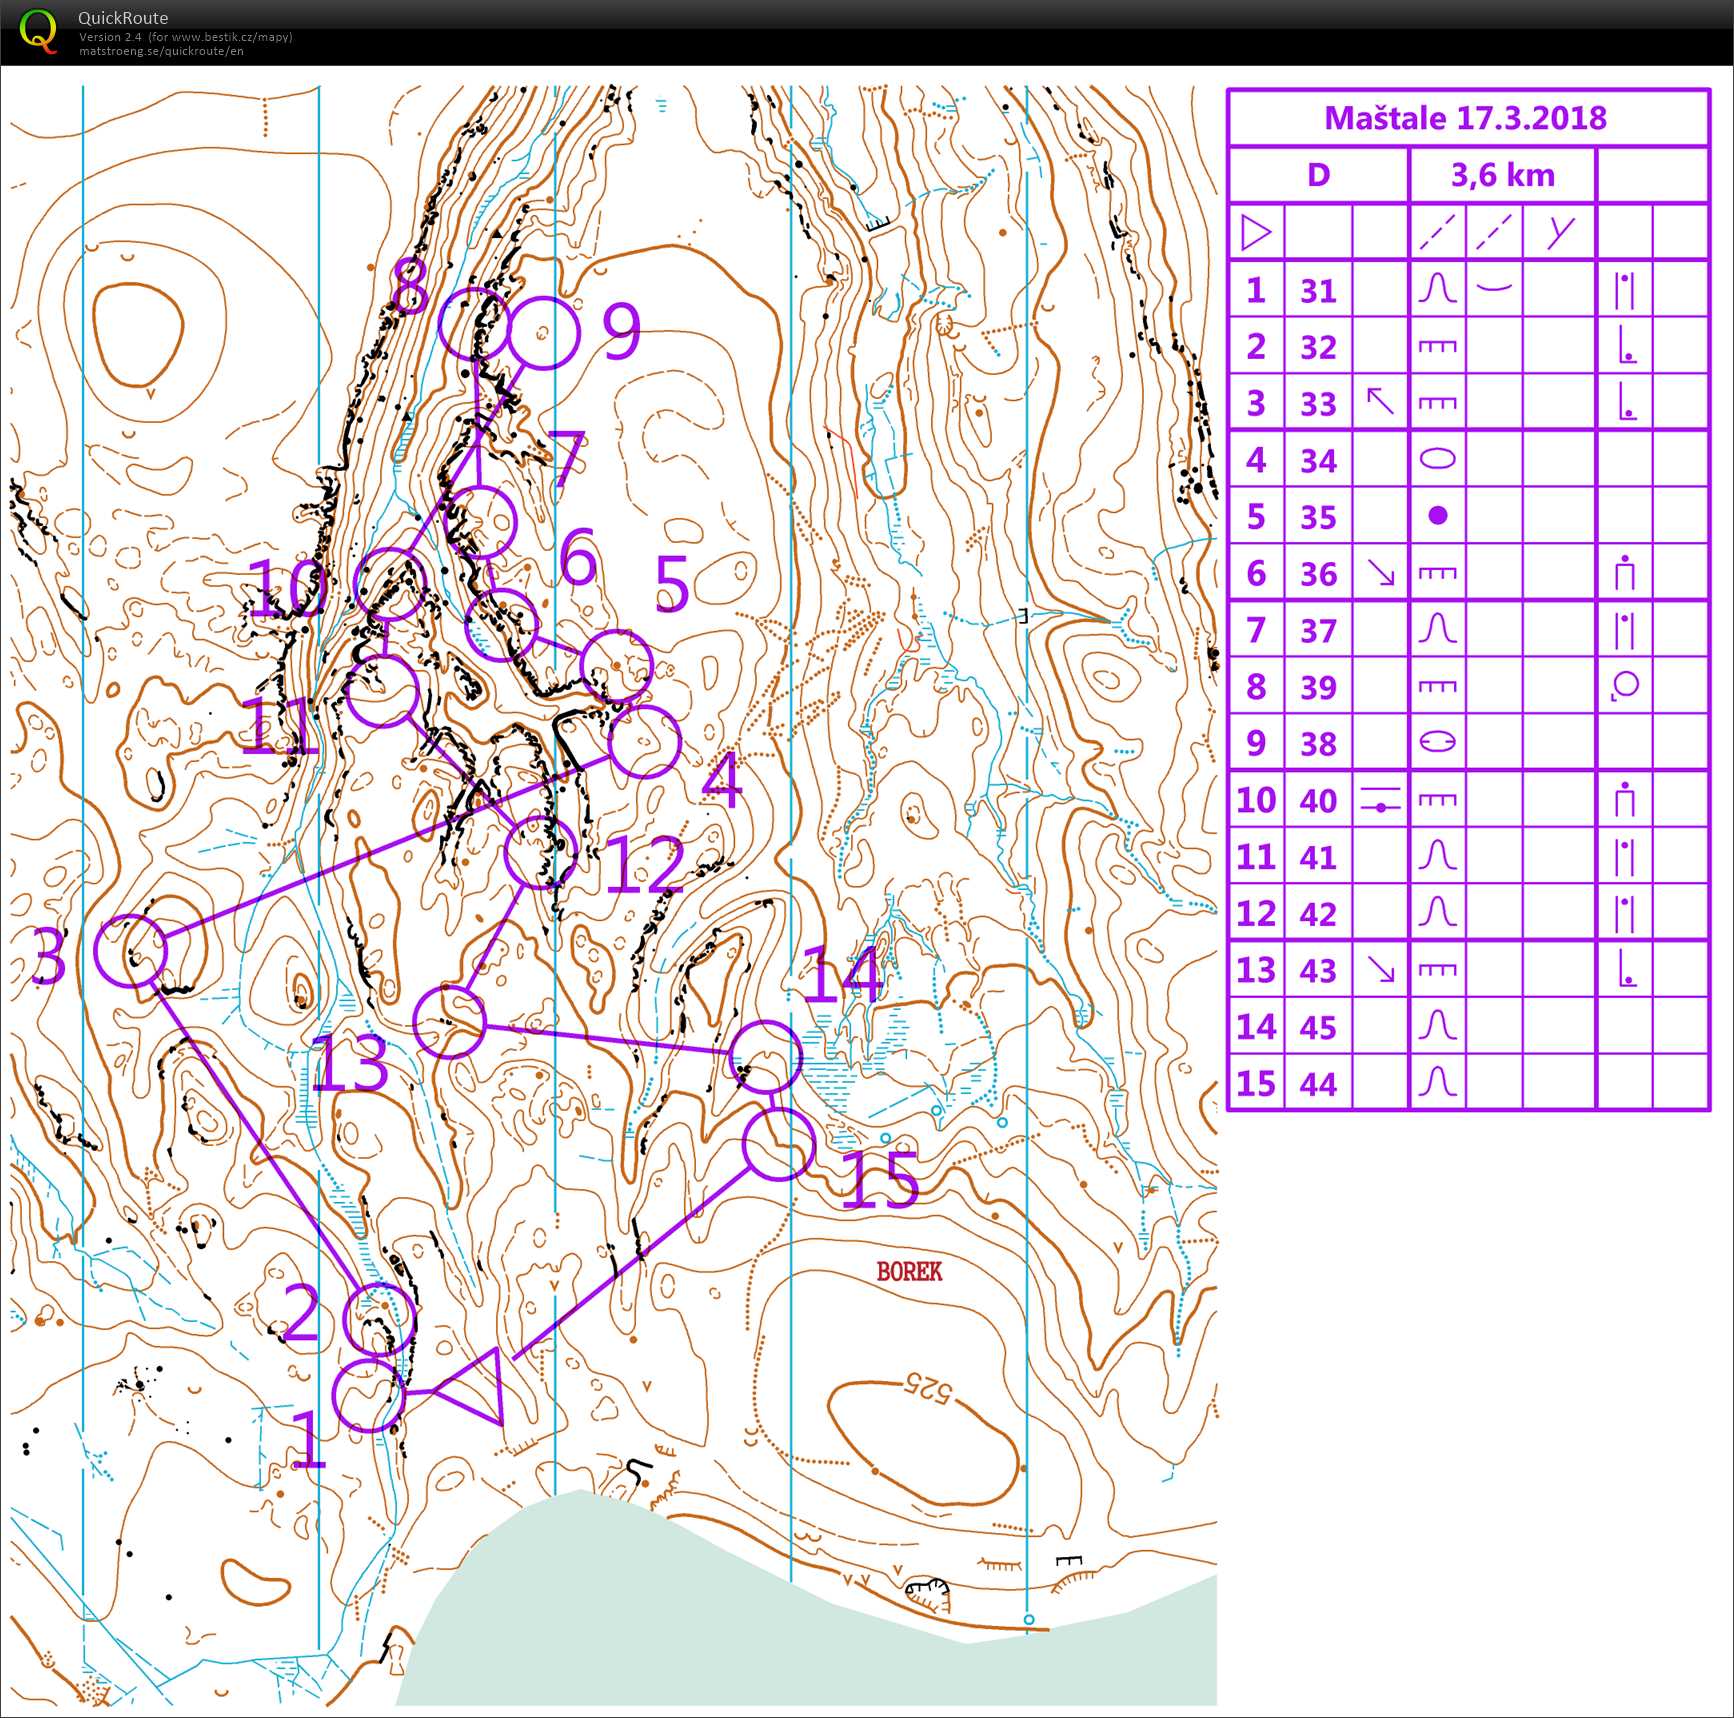Click the circle symbol in row 8's last column
Viewport: 1734px width, 1718px height.
coord(1625,686)
